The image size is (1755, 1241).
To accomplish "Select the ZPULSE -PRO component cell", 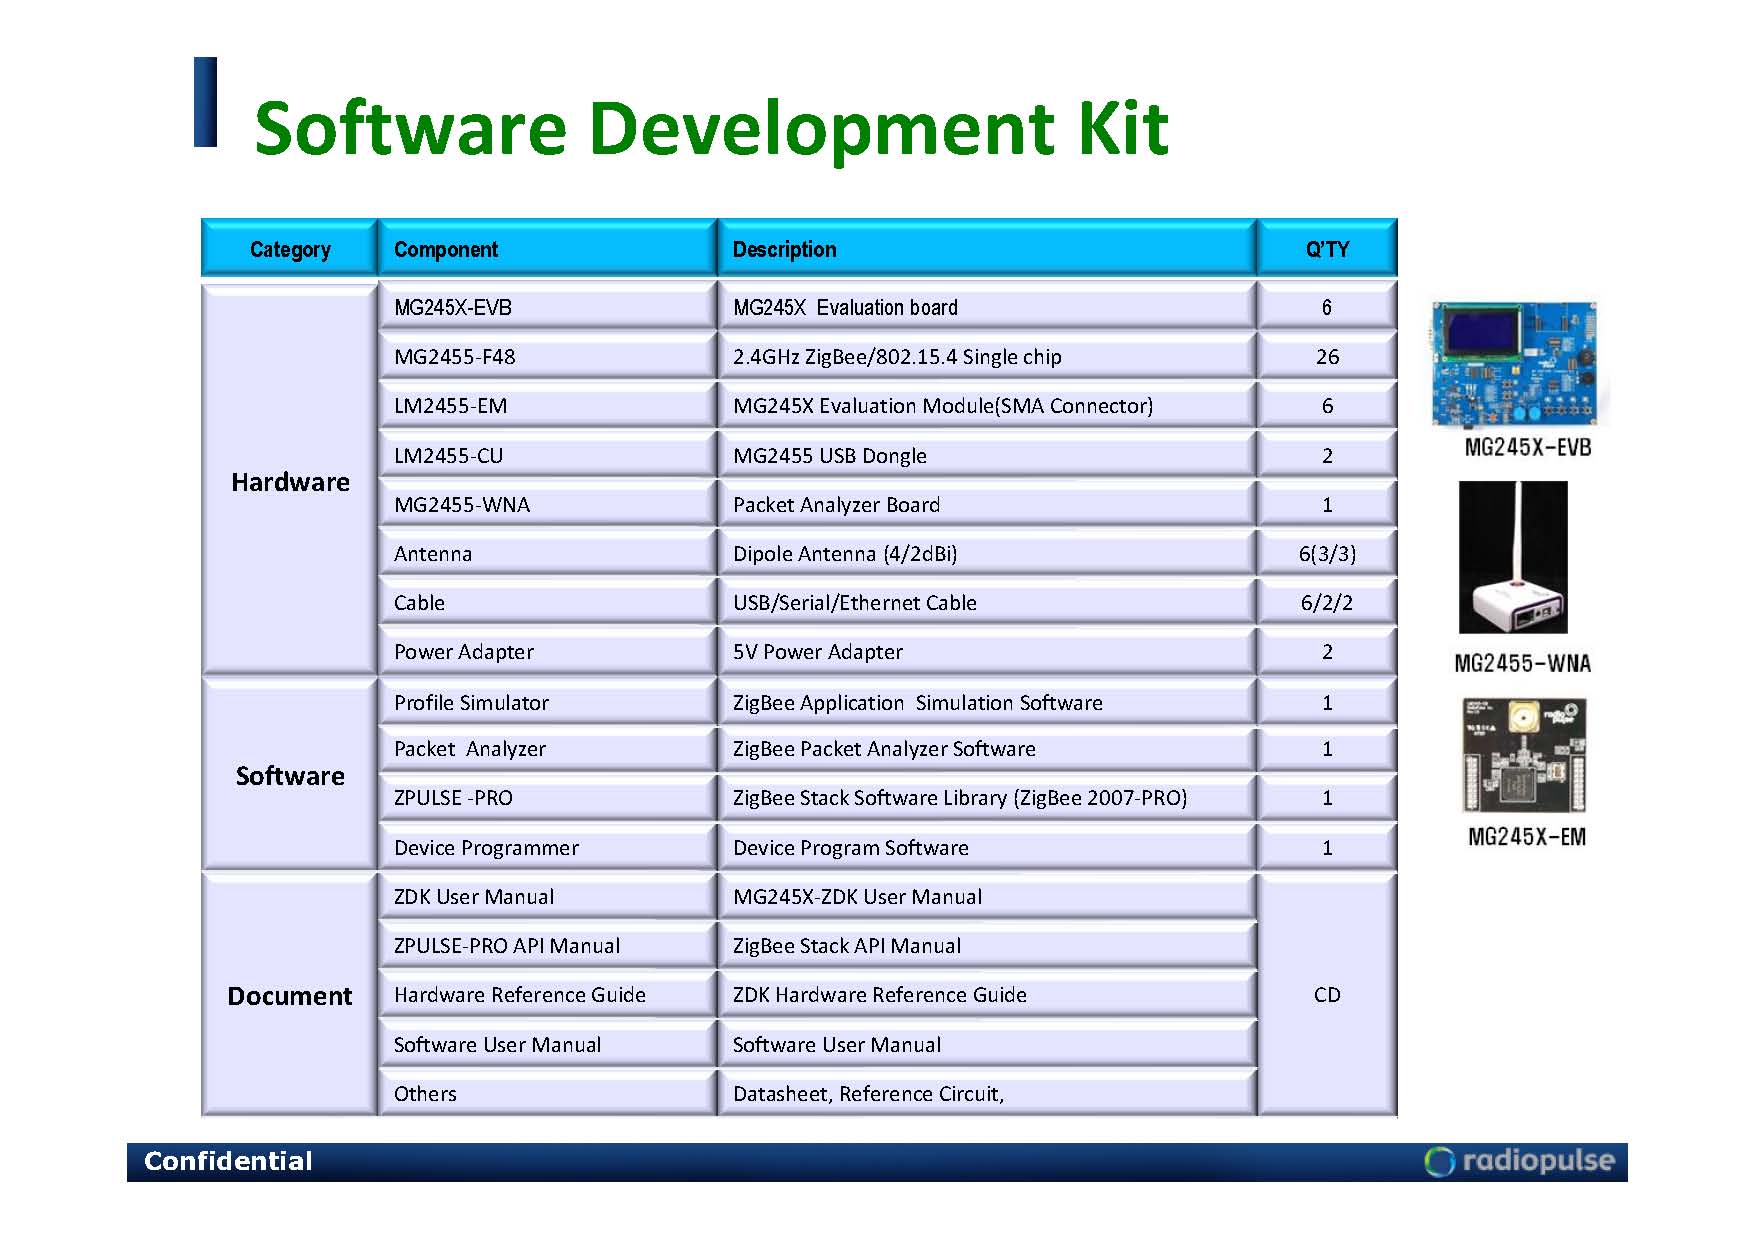I will (547, 798).
